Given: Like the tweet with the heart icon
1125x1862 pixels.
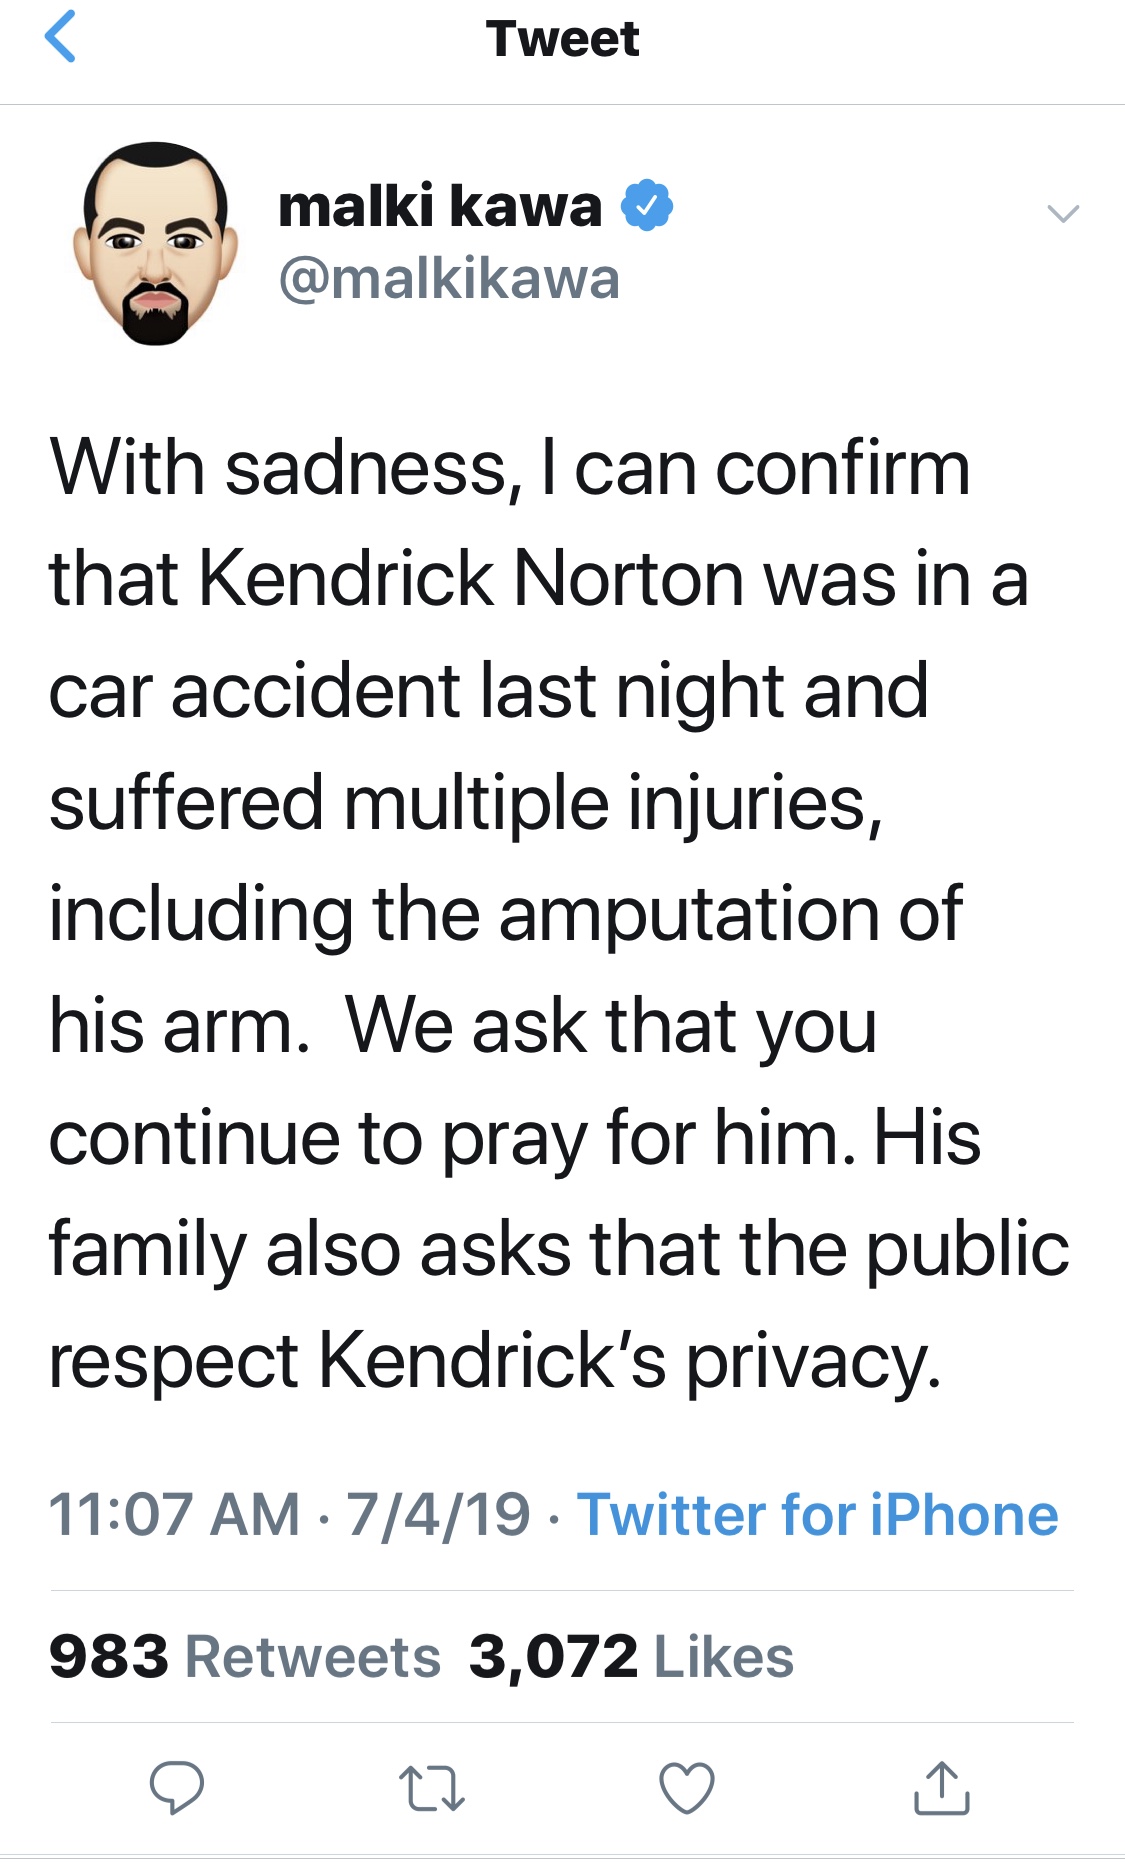Looking at the screenshot, I should (x=687, y=1787).
